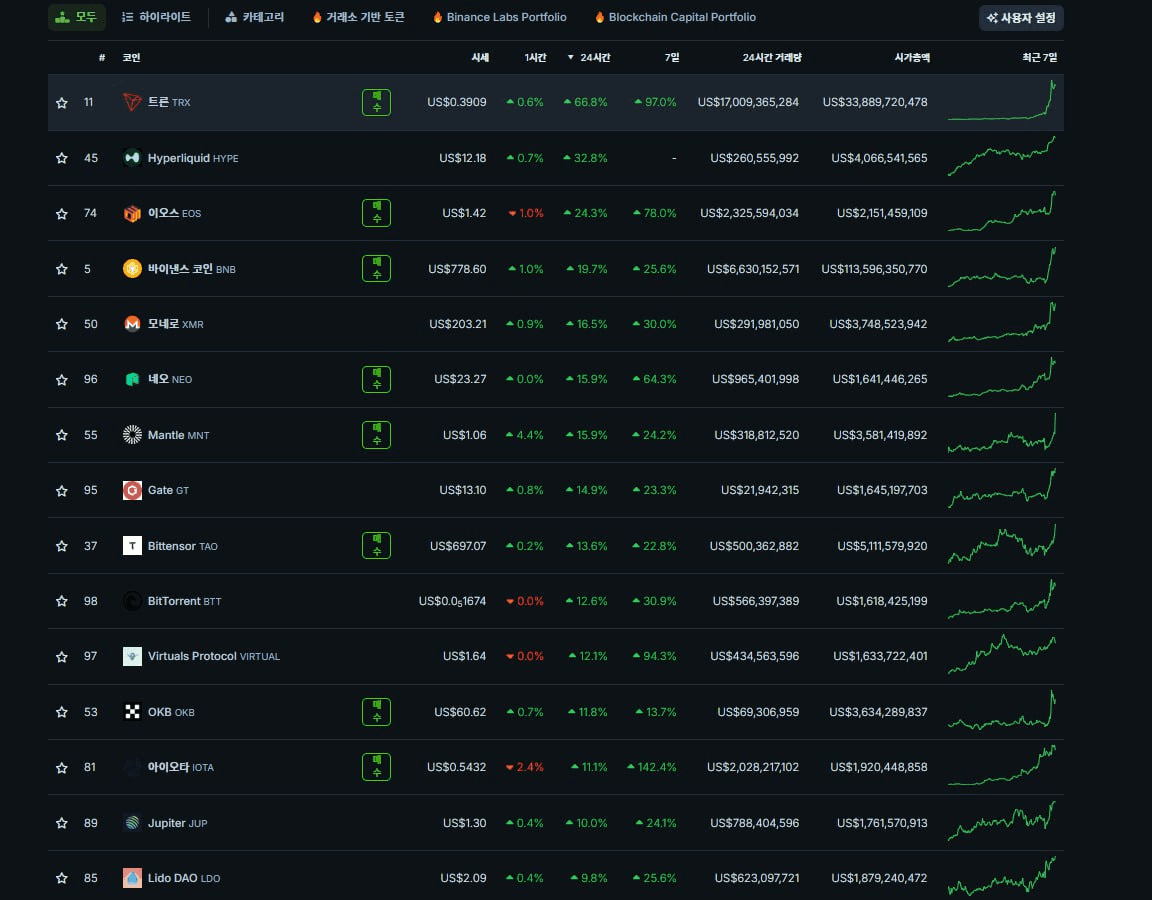Viewport: 1152px width, 900px height.
Task: Click the BNB (바이낸스 코인) coin logo
Action: click(x=132, y=268)
